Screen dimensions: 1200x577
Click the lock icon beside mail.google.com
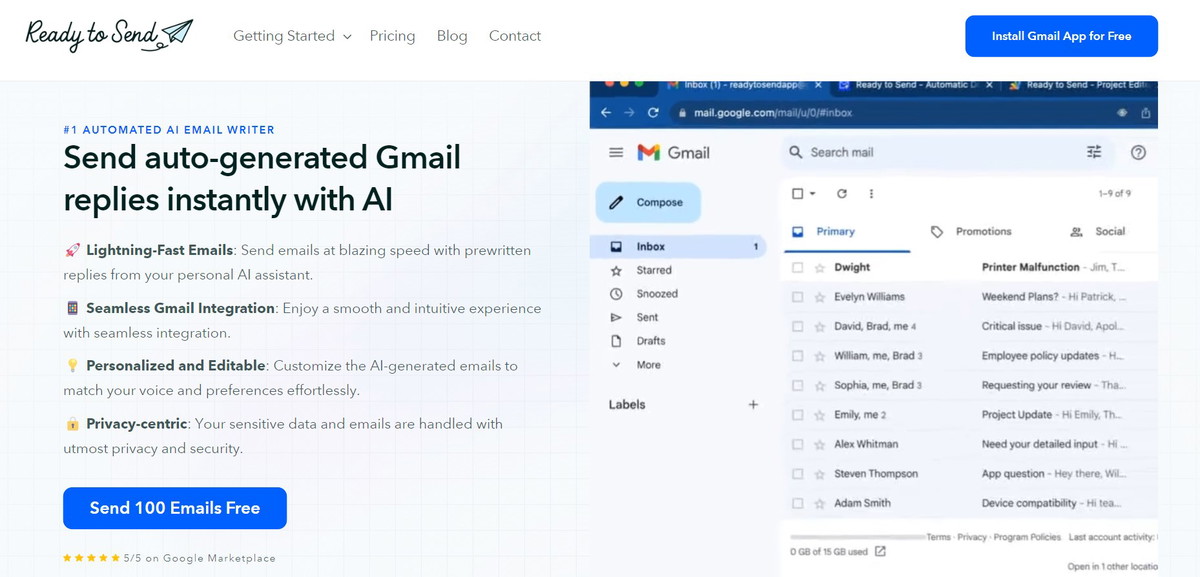point(683,113)
